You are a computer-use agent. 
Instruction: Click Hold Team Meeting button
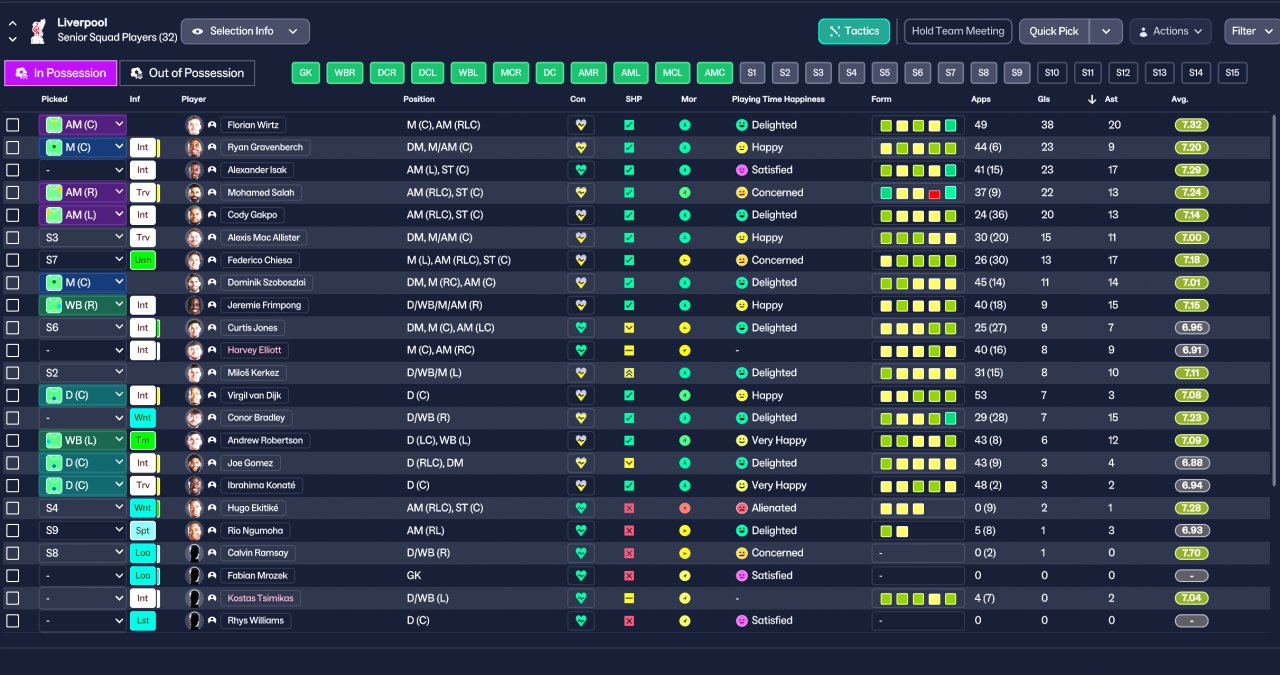tap(958, 31)
